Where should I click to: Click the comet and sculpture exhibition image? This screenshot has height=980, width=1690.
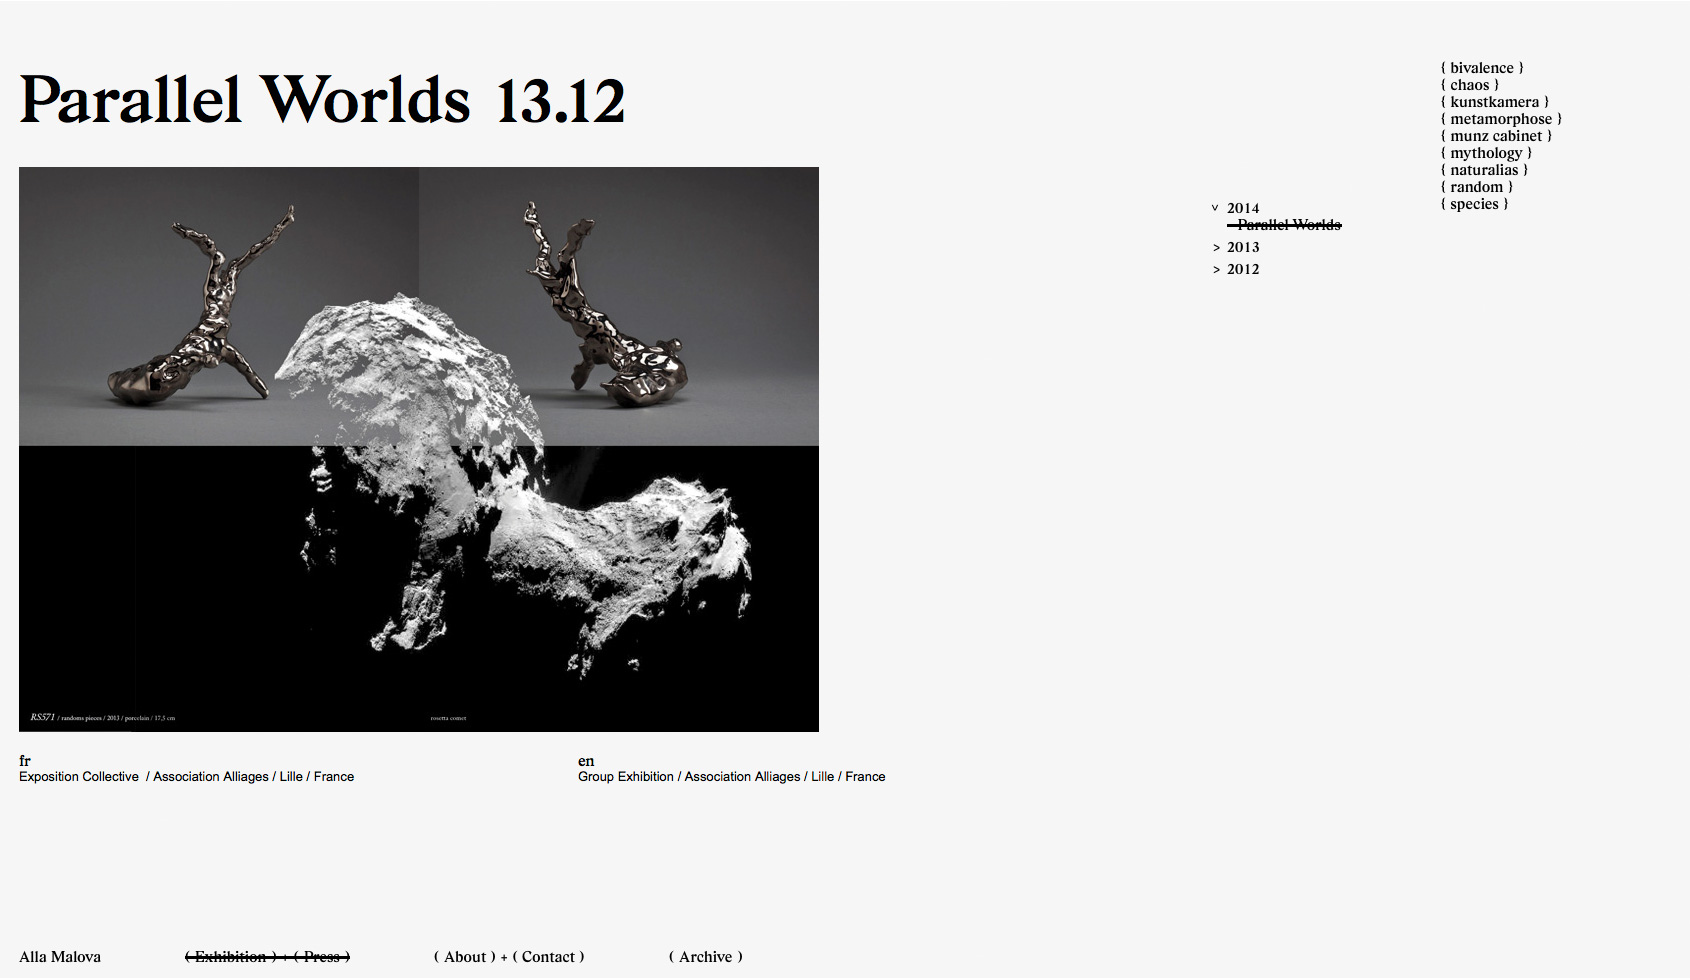point(418,449)
